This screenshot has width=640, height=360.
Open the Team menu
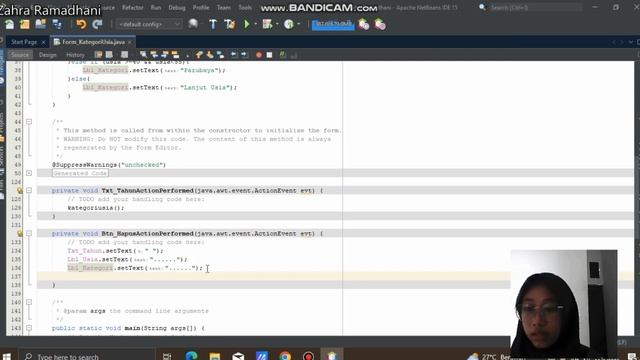pyautogui.click(x=224, y=7)
